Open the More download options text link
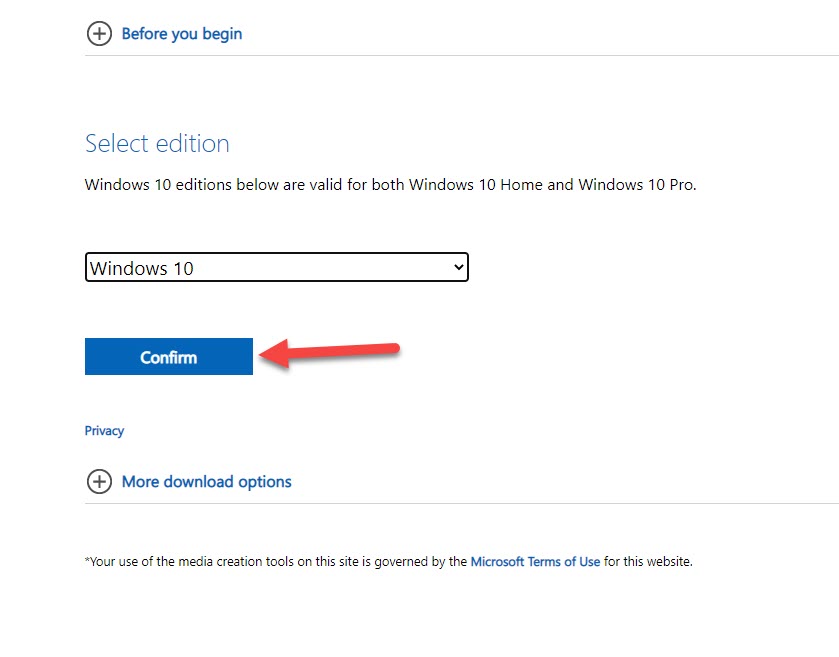This screenshot has height=657, width=839. [206, 482]
